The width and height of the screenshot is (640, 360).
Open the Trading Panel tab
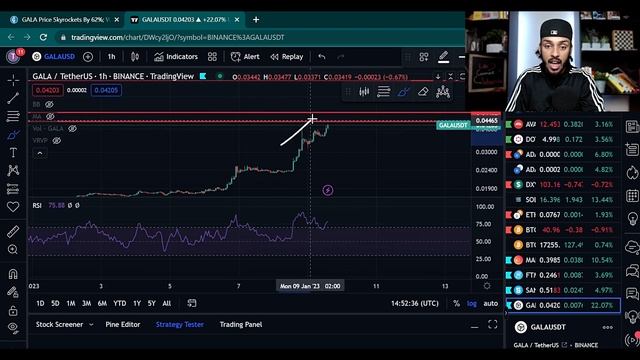click(x=241, y=324)
